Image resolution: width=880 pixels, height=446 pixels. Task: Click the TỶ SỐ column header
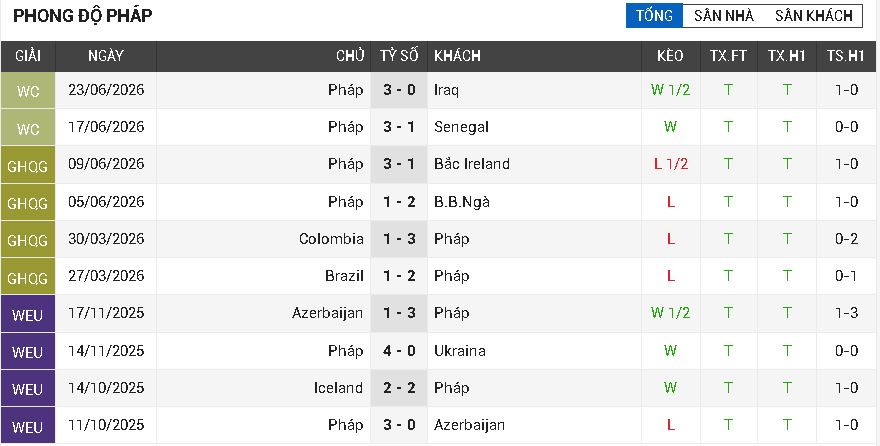click(399, 56)
